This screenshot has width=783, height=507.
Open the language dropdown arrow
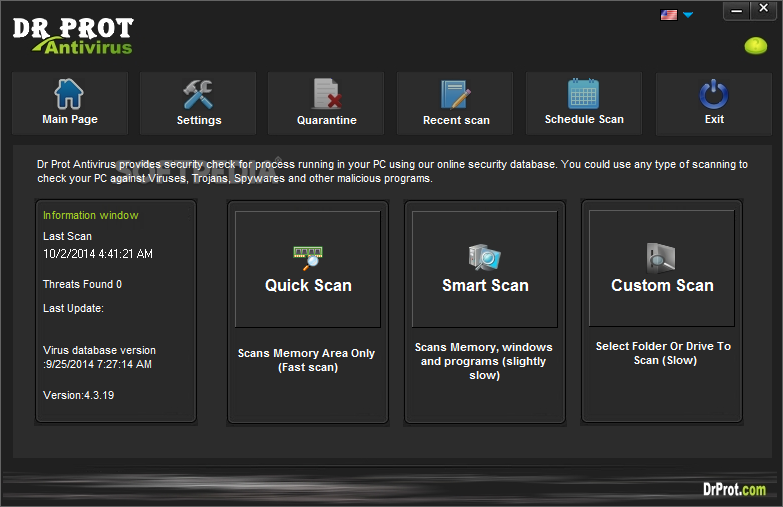tap(688, 15)
